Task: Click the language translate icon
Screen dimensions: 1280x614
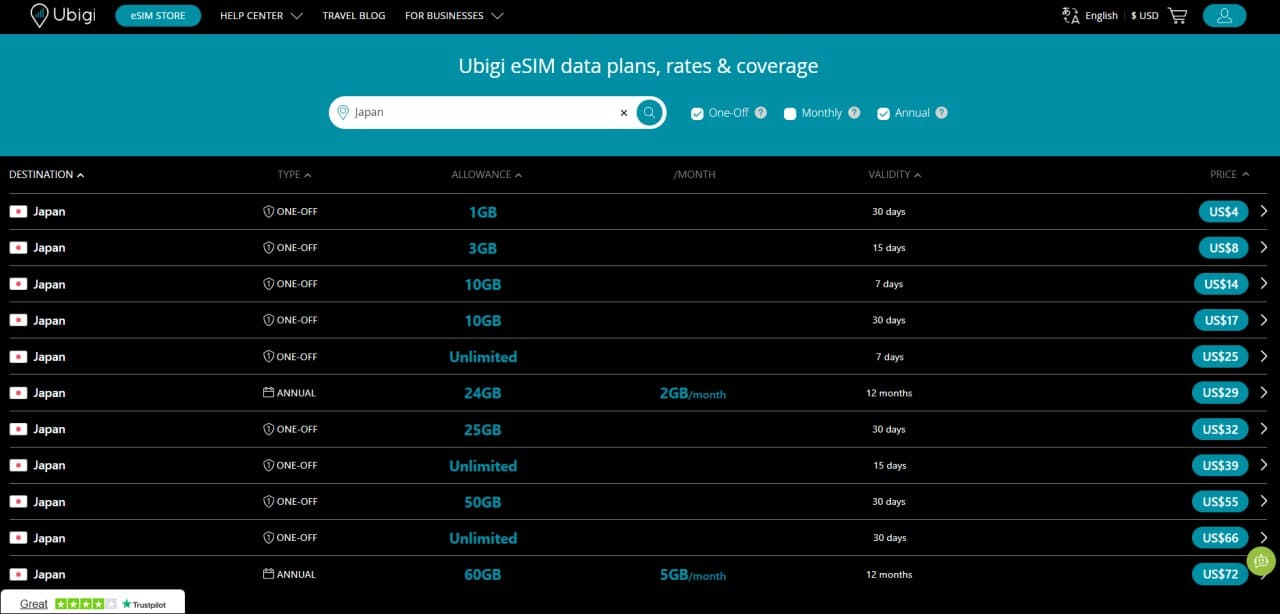Action: point(1070,16)
